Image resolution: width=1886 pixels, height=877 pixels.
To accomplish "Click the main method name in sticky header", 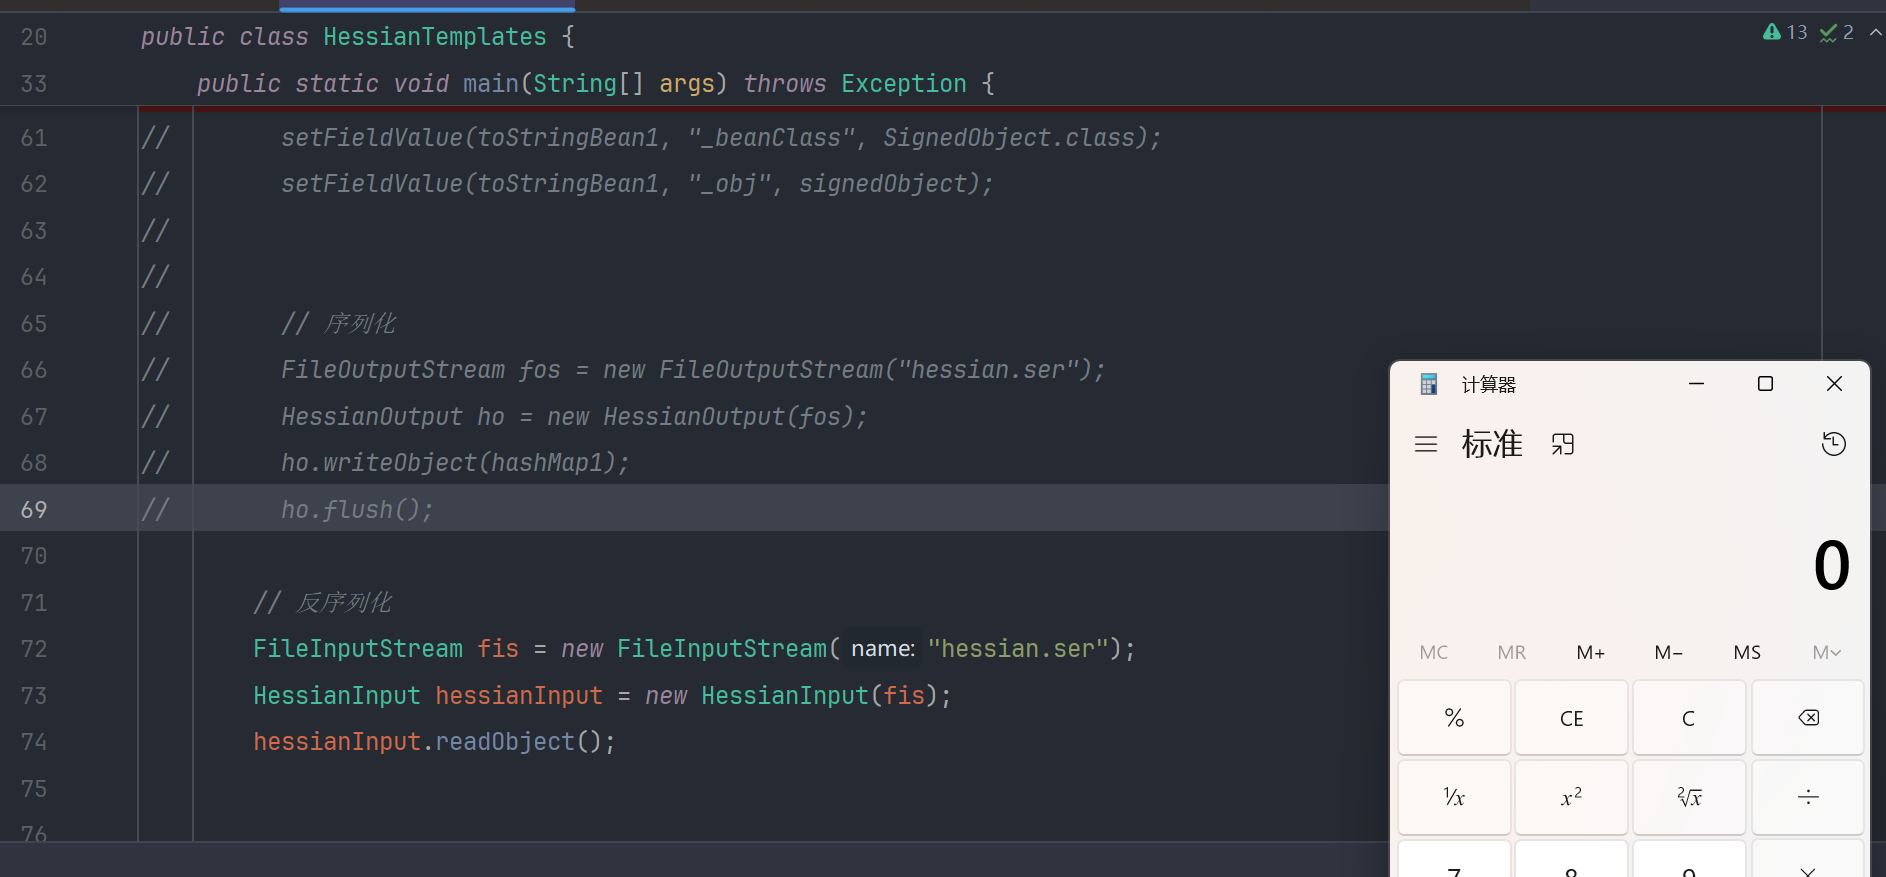I will 491,84.
